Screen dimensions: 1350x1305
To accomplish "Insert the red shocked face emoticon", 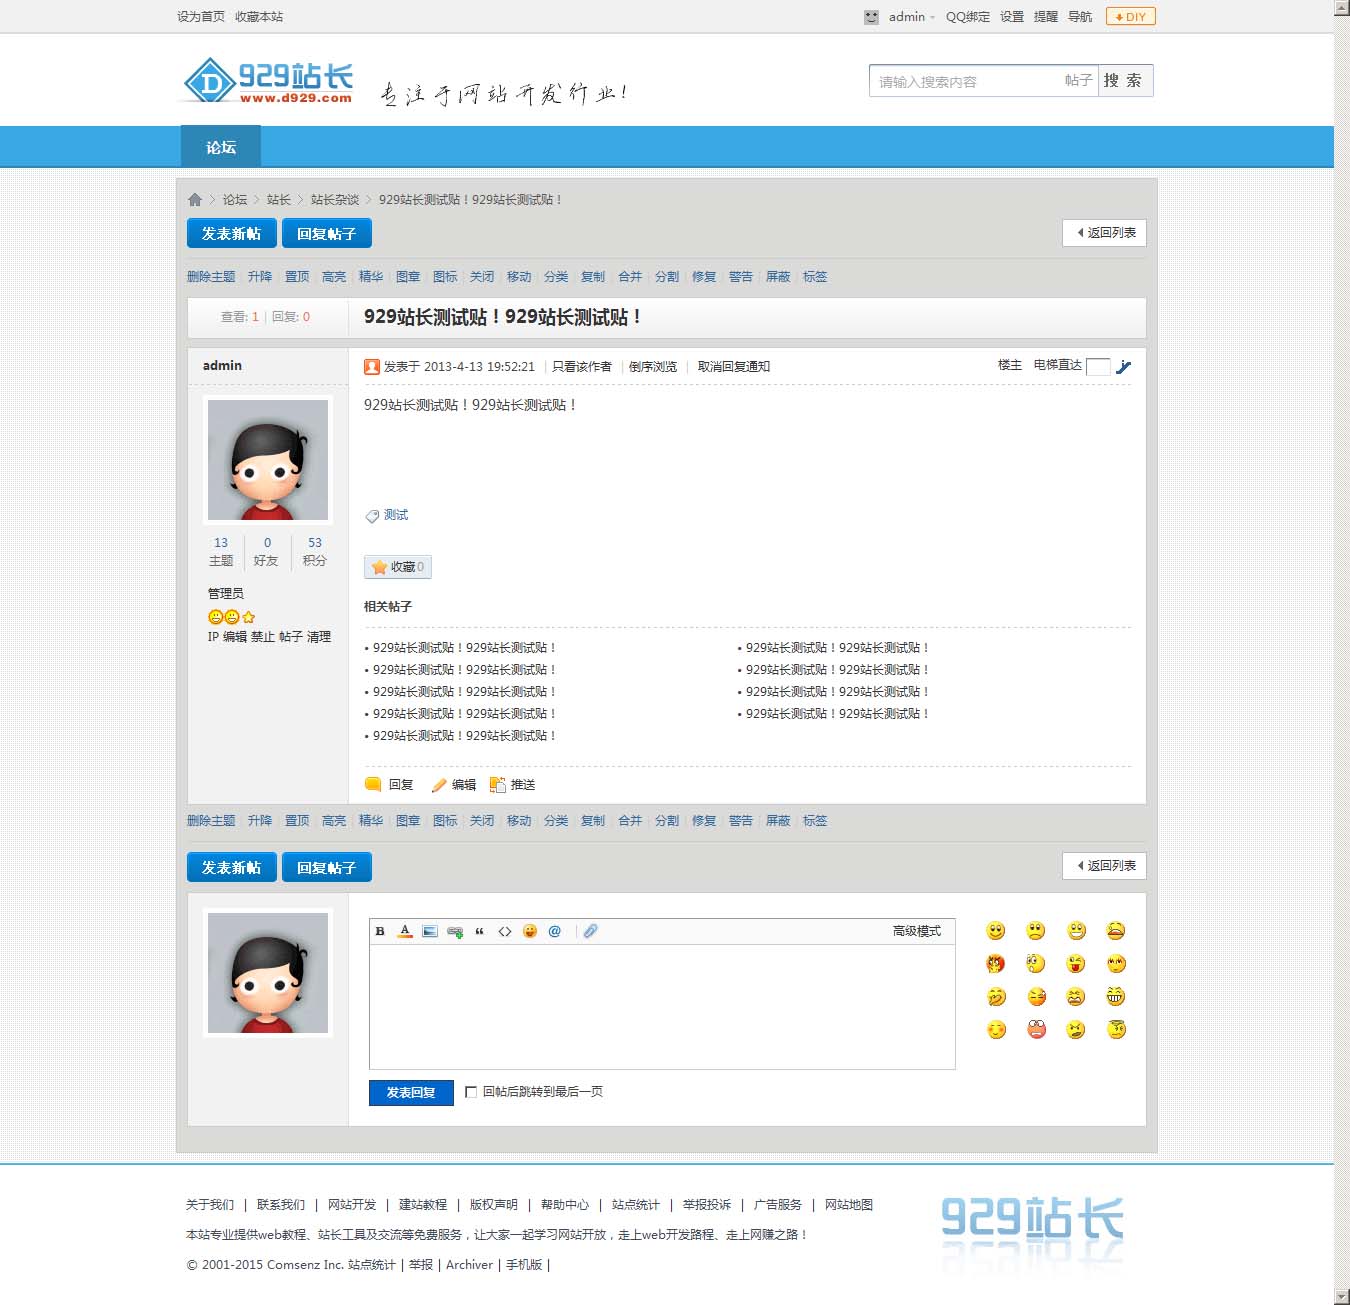I will [x=1036, y=1030].
